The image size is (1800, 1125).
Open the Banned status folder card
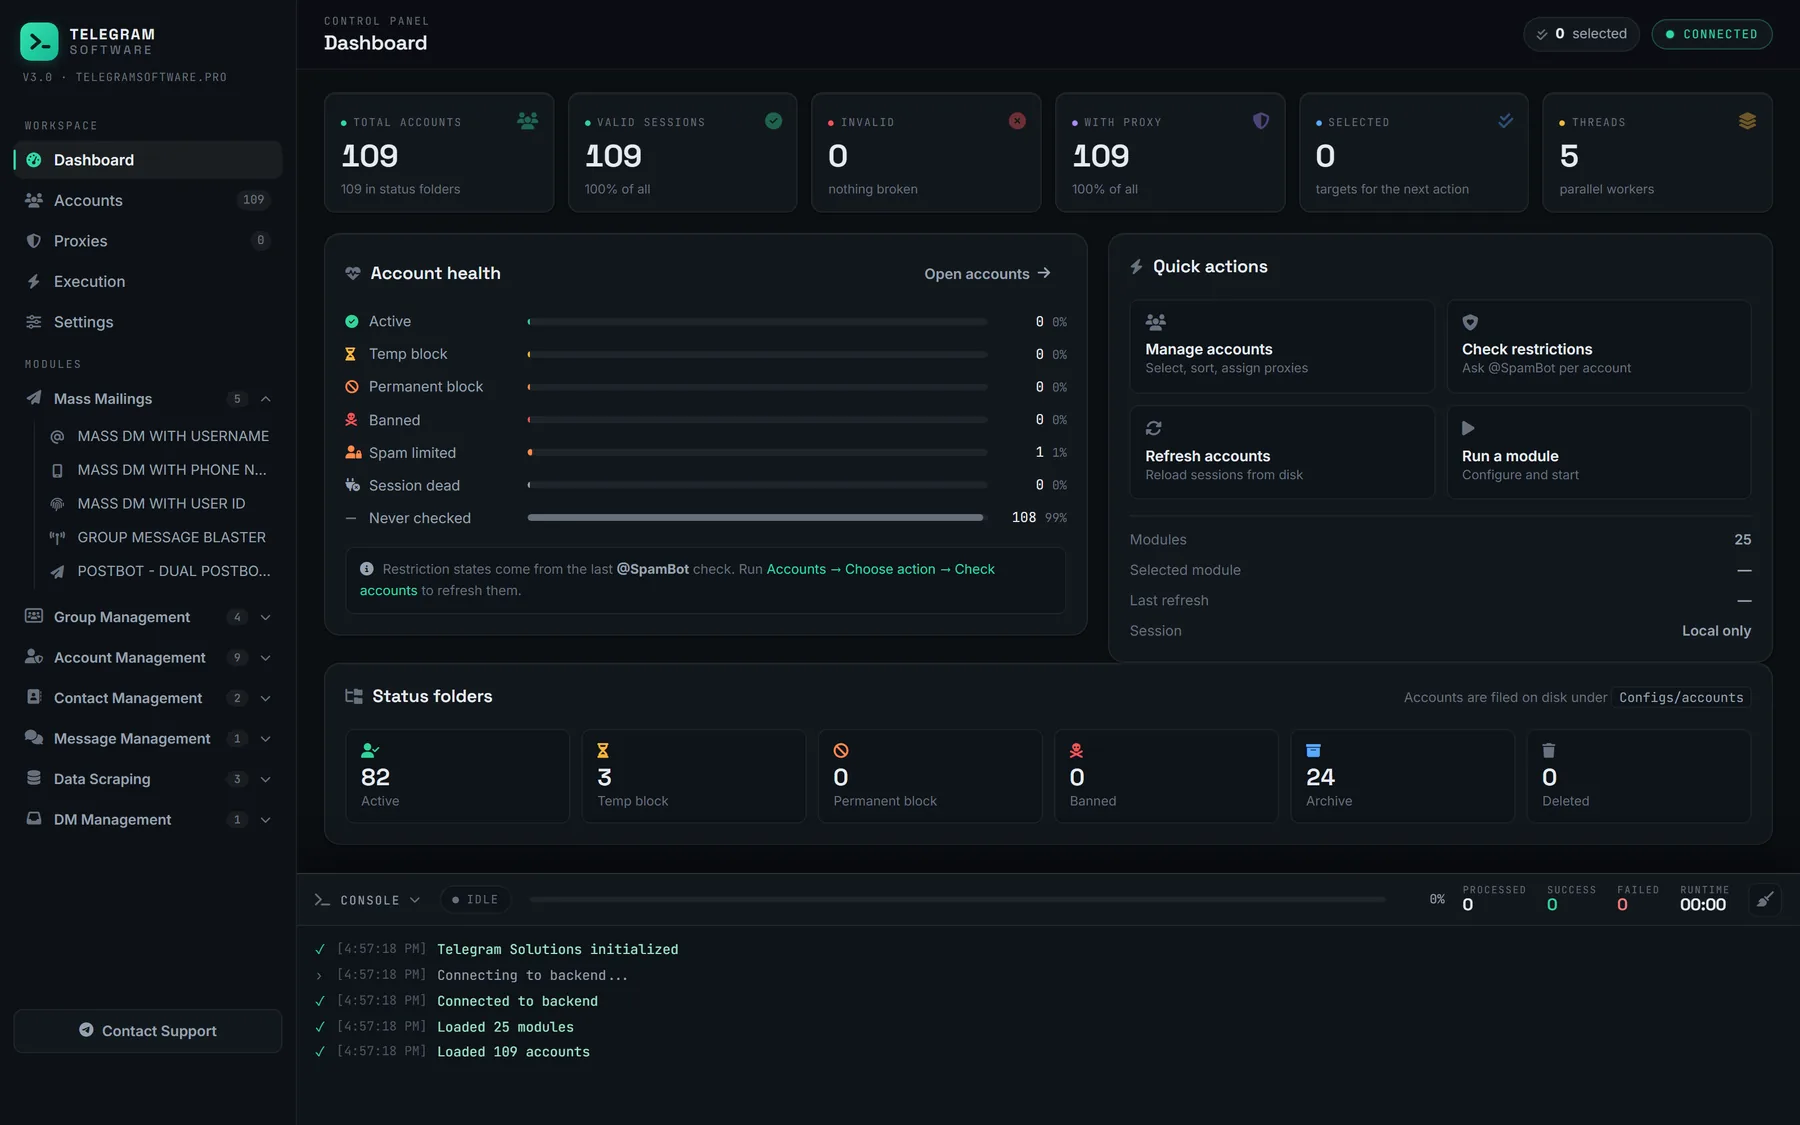[x=1166, y=776]
